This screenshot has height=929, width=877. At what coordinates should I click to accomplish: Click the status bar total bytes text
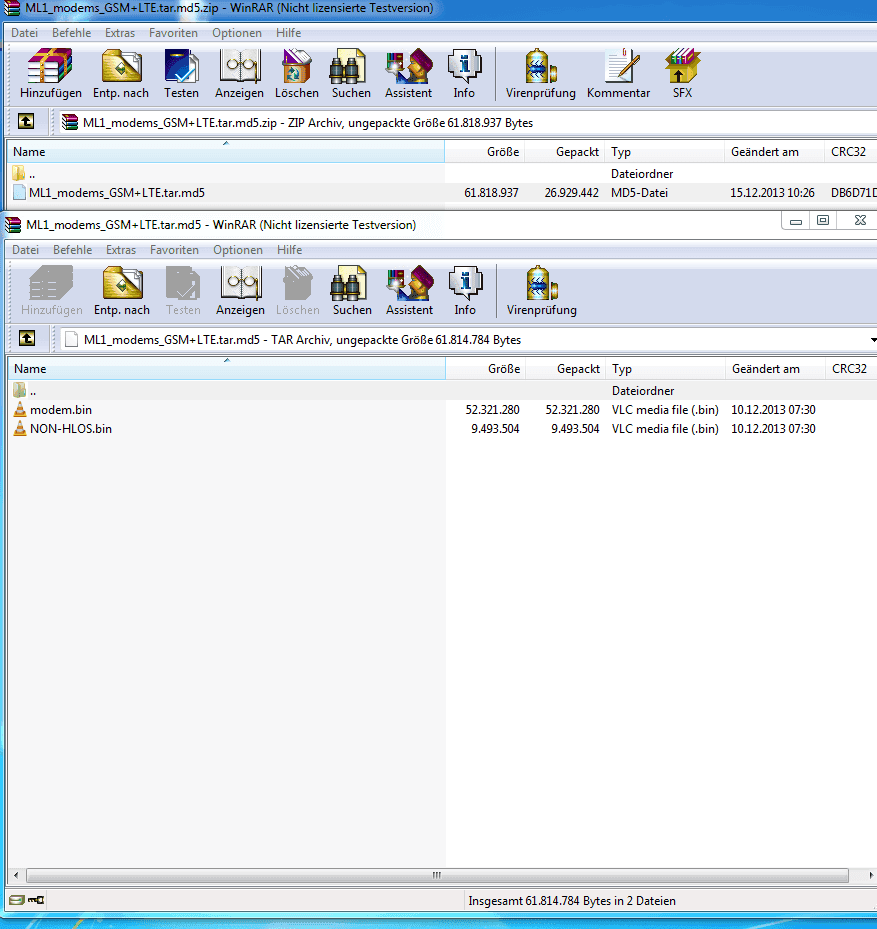572,901
